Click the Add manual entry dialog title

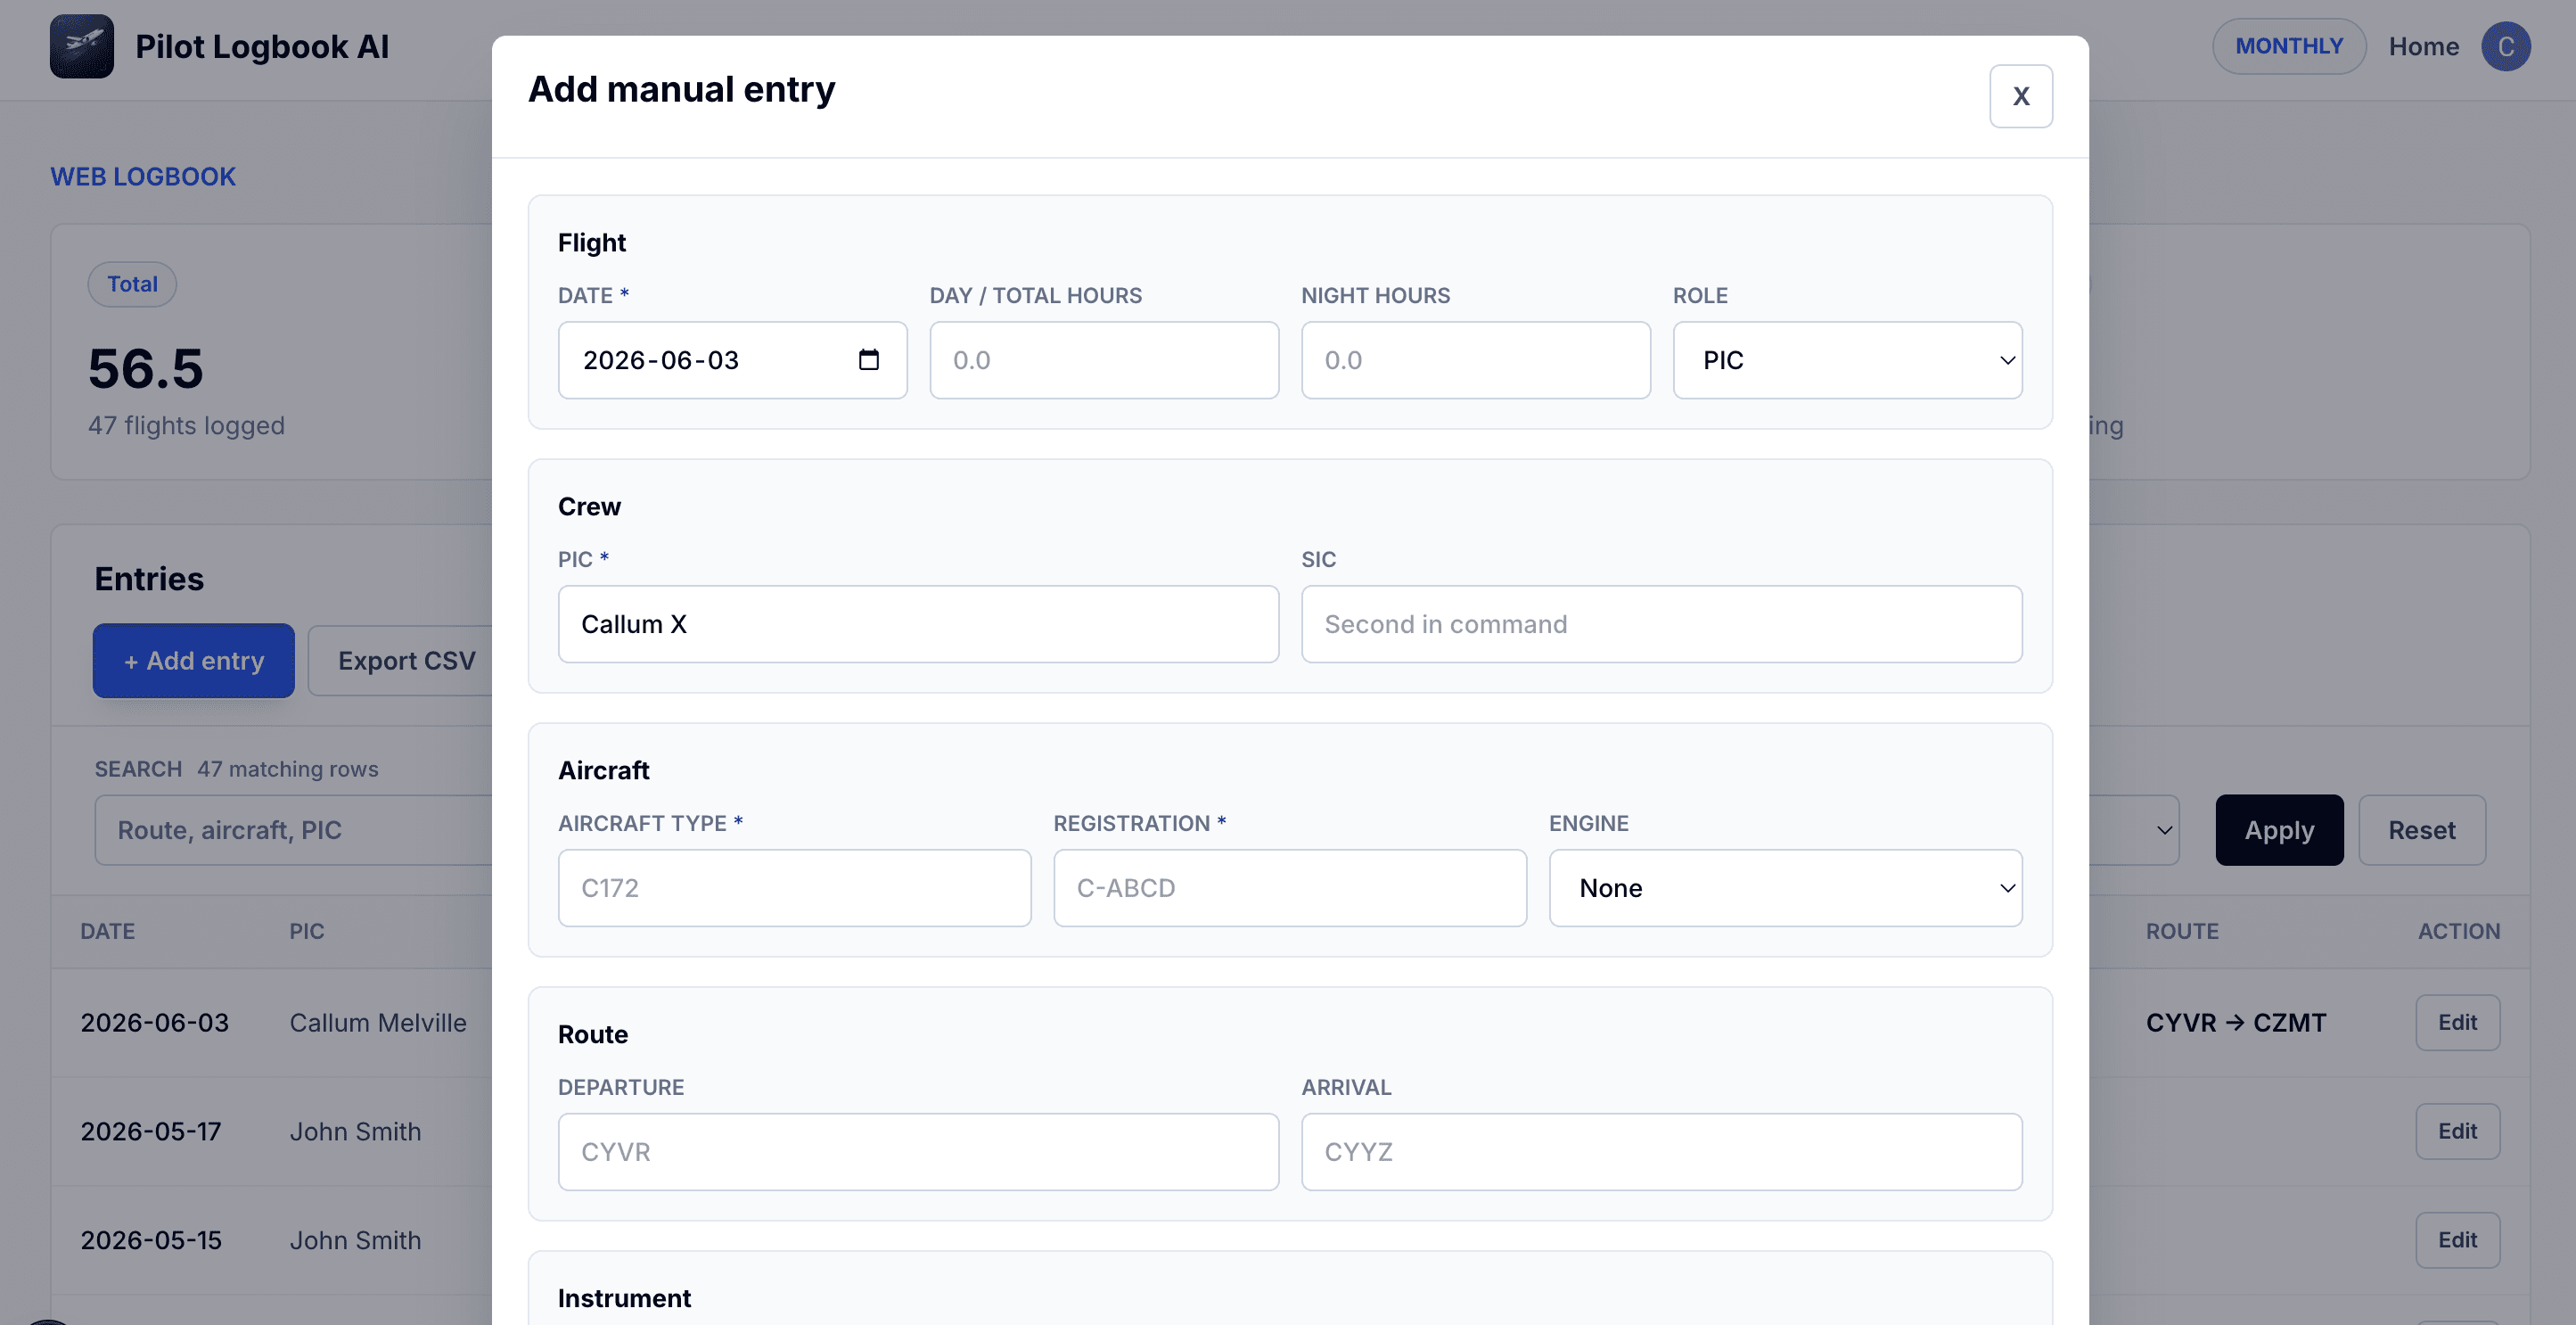681,89
